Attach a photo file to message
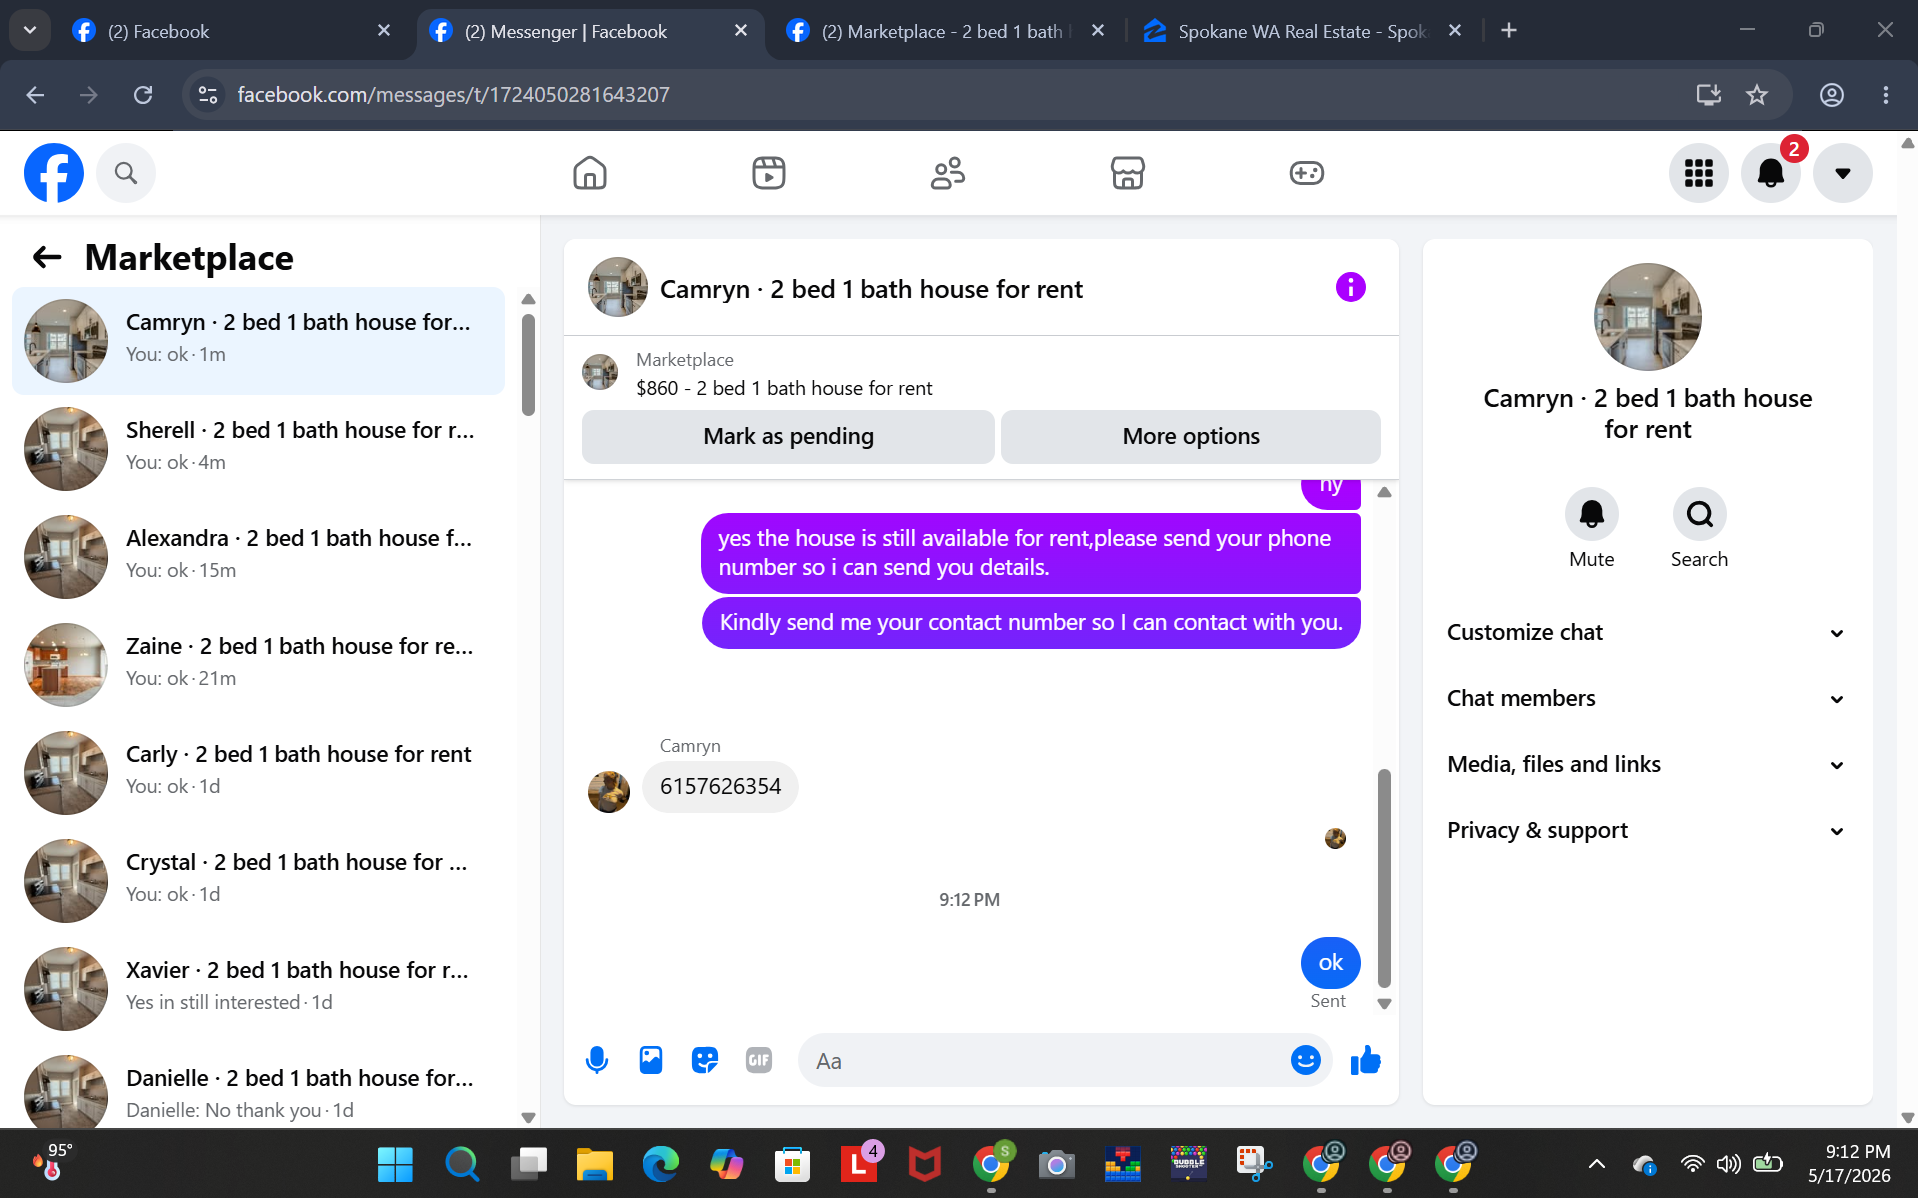1918x1198 pixels. pyautogui.click(x=651, y=1060)
